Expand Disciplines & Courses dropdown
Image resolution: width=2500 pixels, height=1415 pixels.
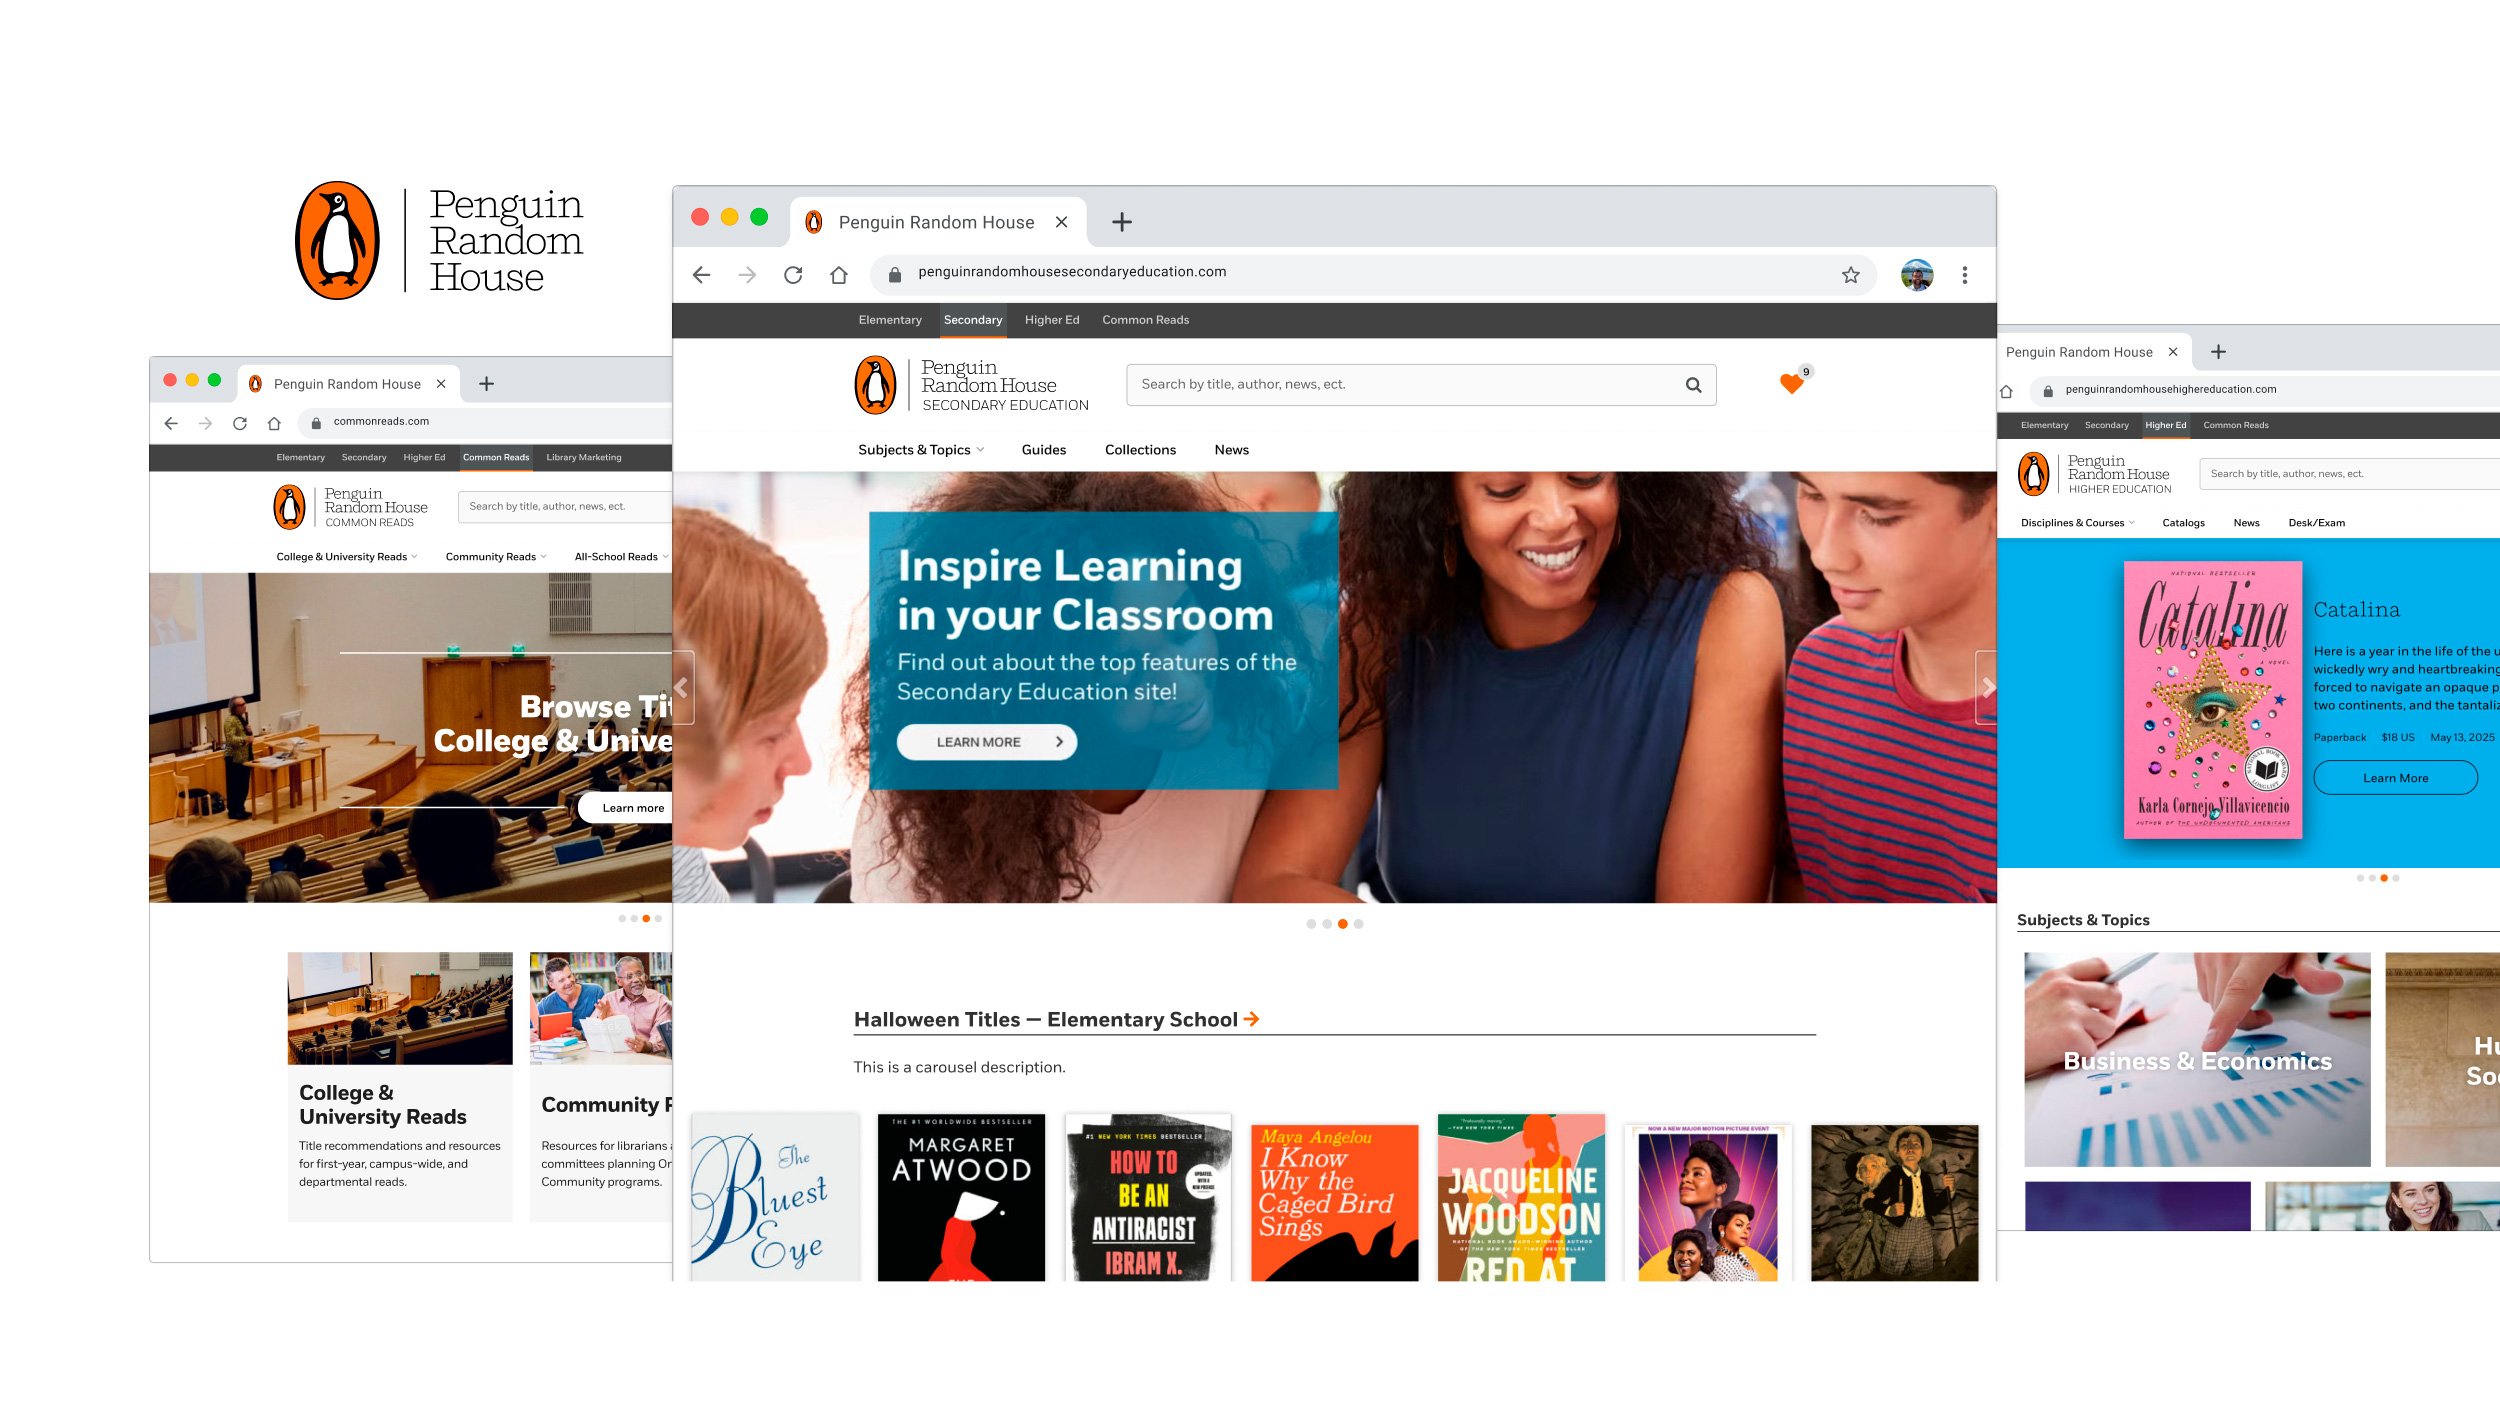tap(2077, 523)
